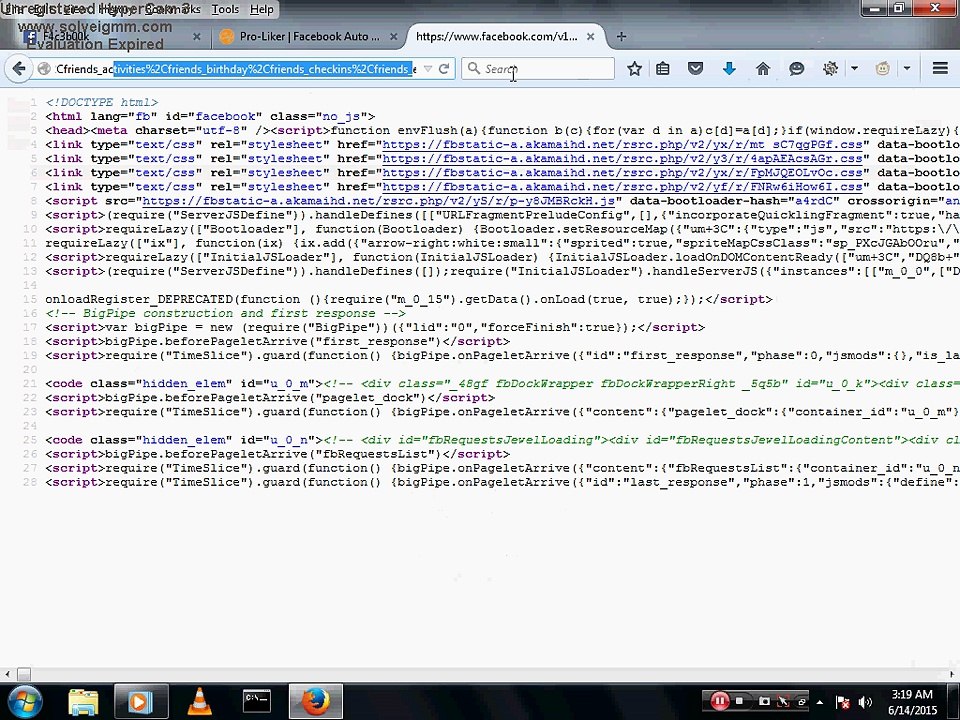
Task: Click the search magnifier icon
Action: coord(473,69)
